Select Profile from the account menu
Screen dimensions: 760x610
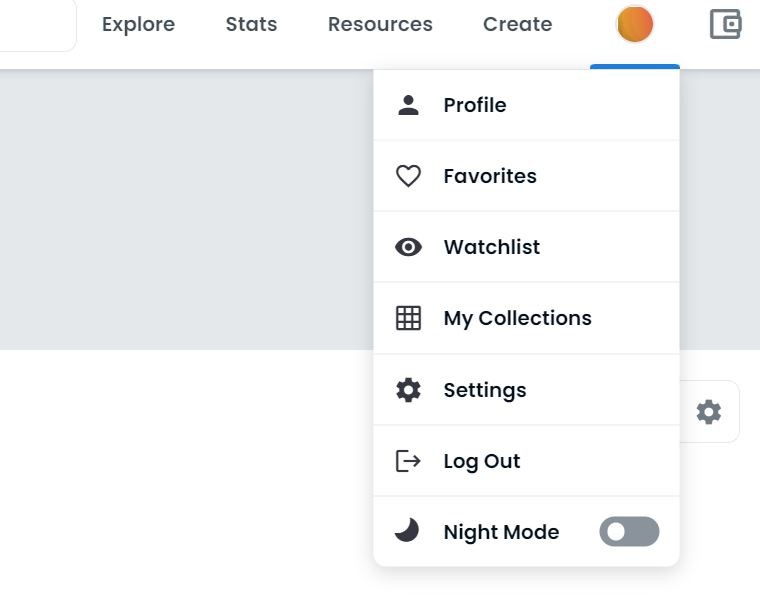click(x=475, y=105)
